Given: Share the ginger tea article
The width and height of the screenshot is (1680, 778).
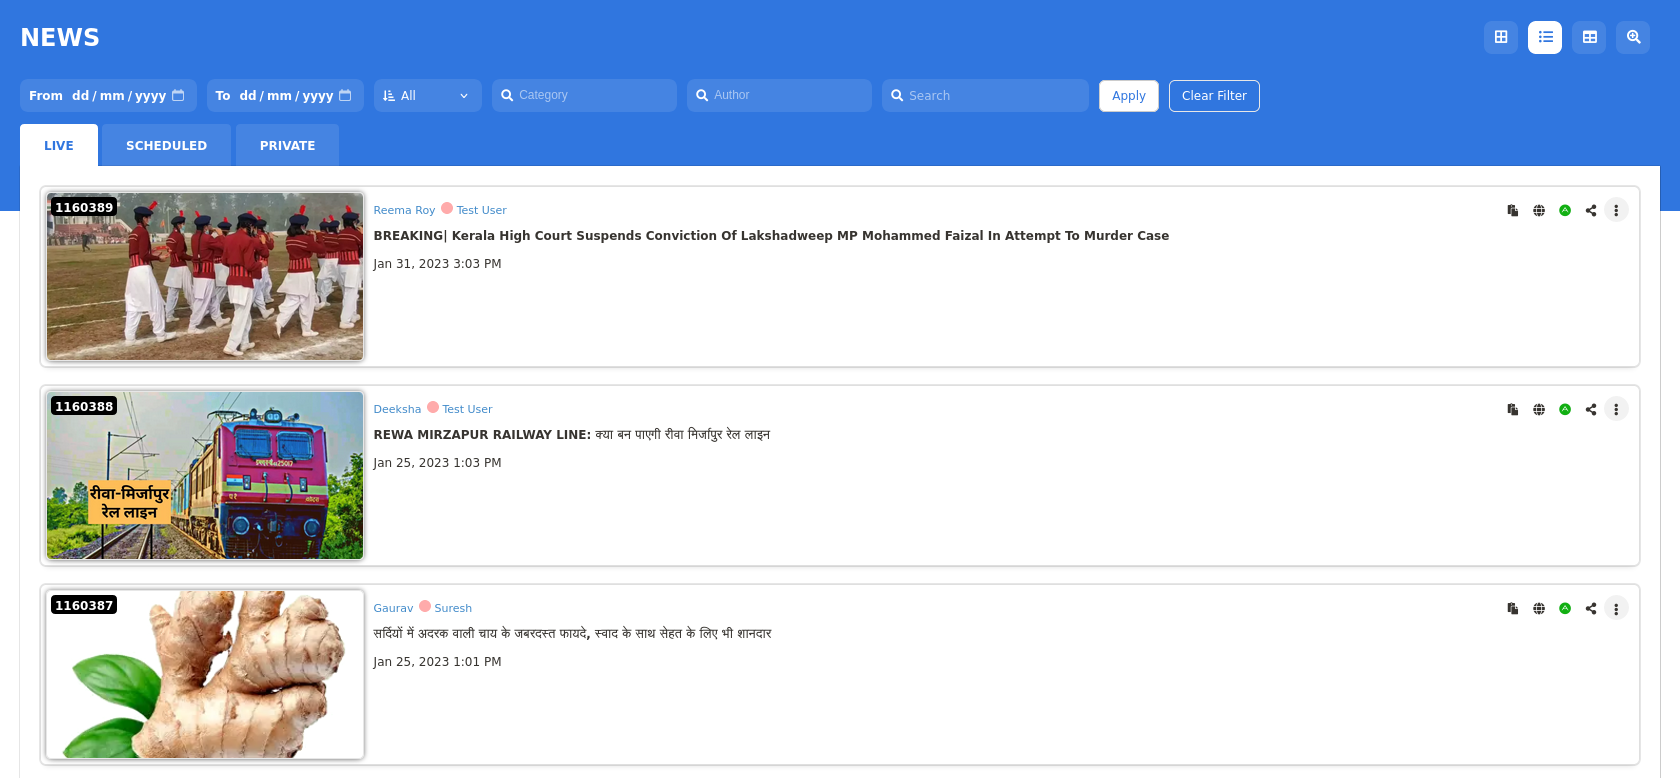Looking at the screenshot, I should (x=1591, y=608).
